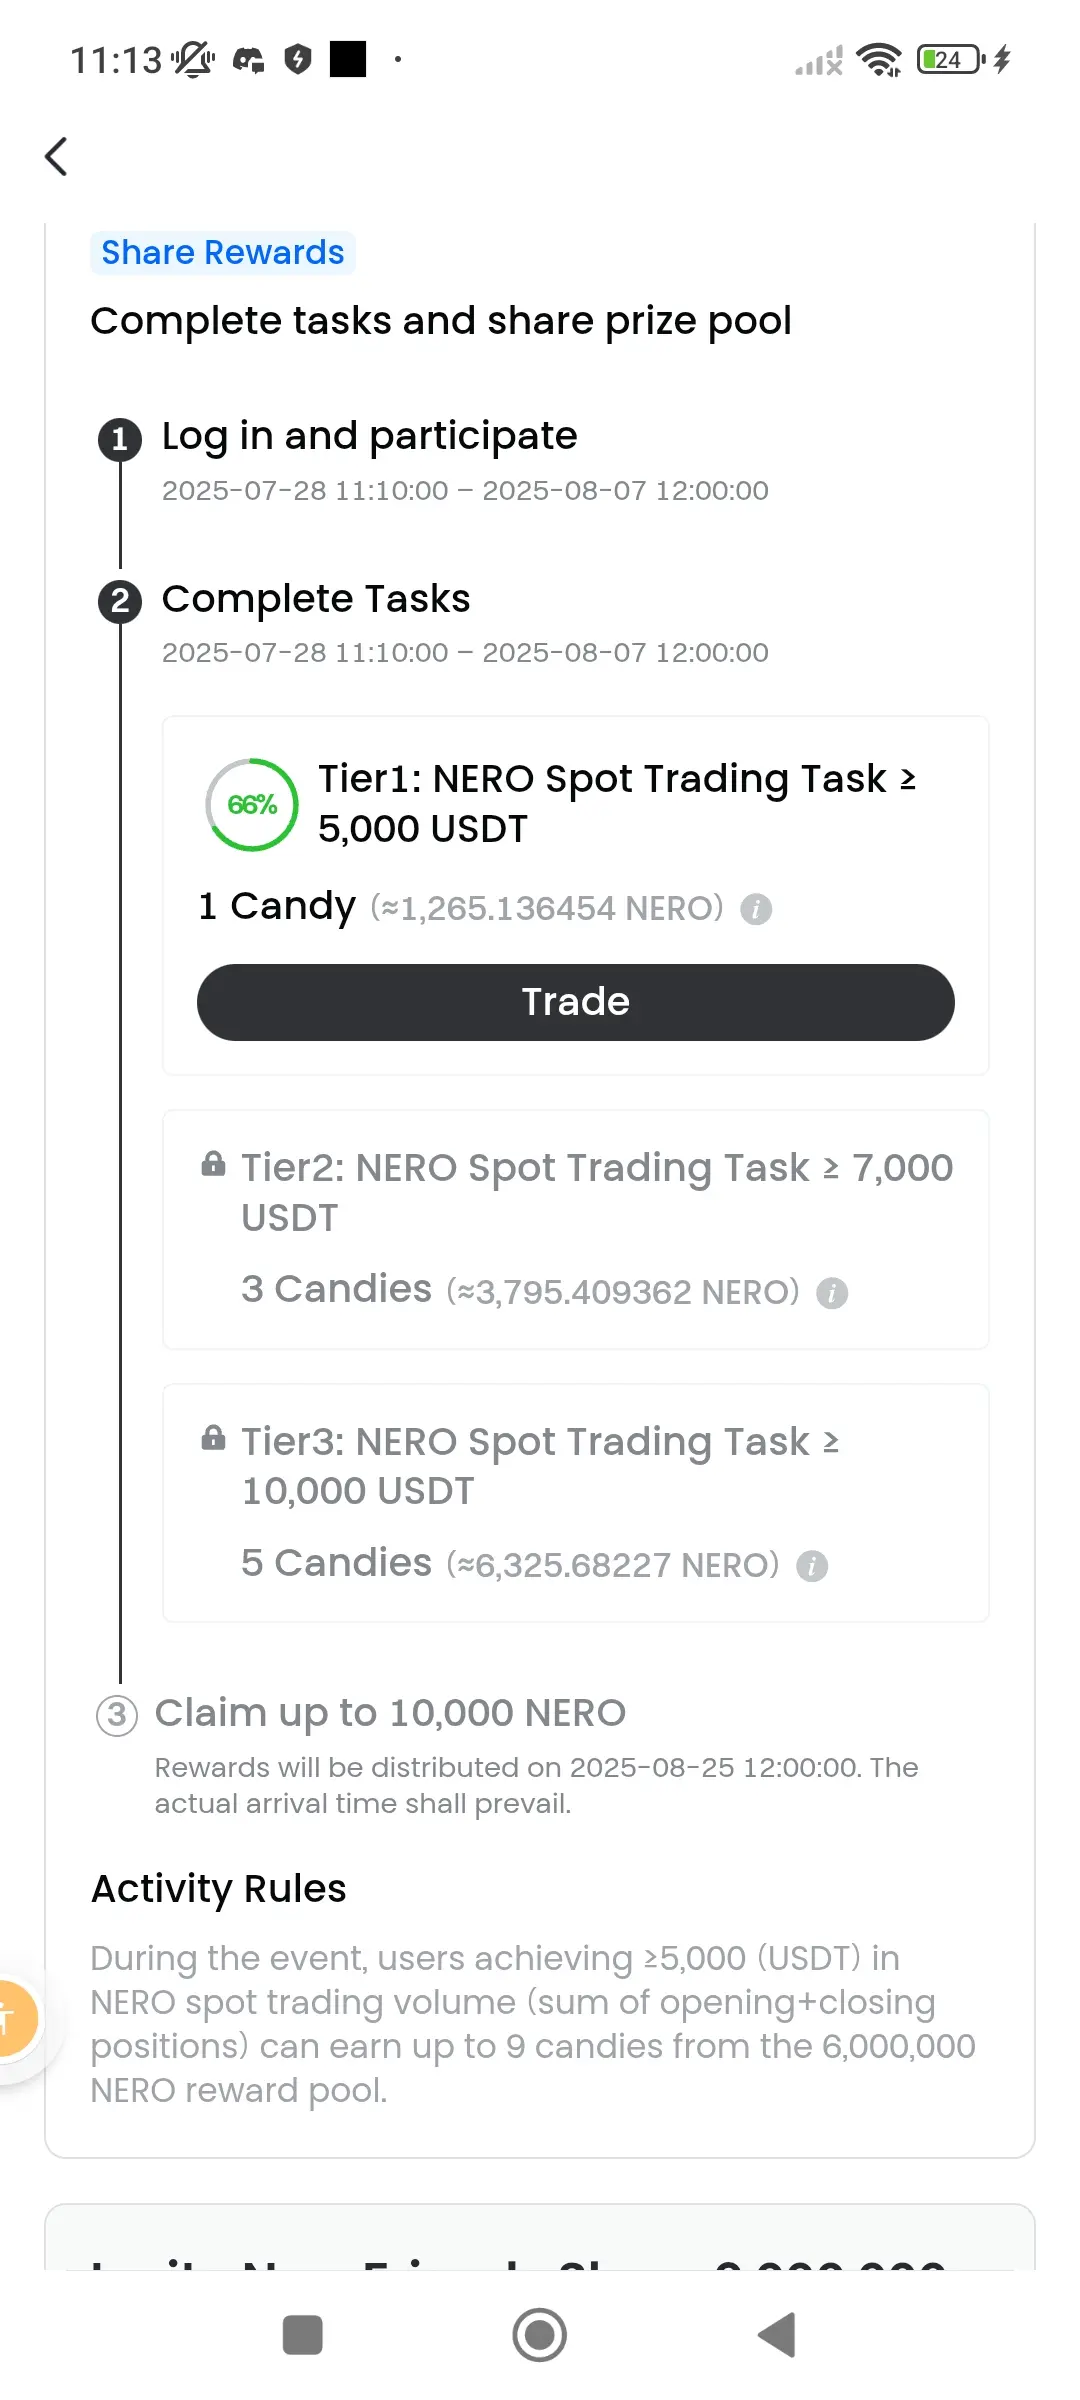
Task: Open the locked Tier3 10,000 USDT card
Action: pyautogui.click(x=576, y=1503)
